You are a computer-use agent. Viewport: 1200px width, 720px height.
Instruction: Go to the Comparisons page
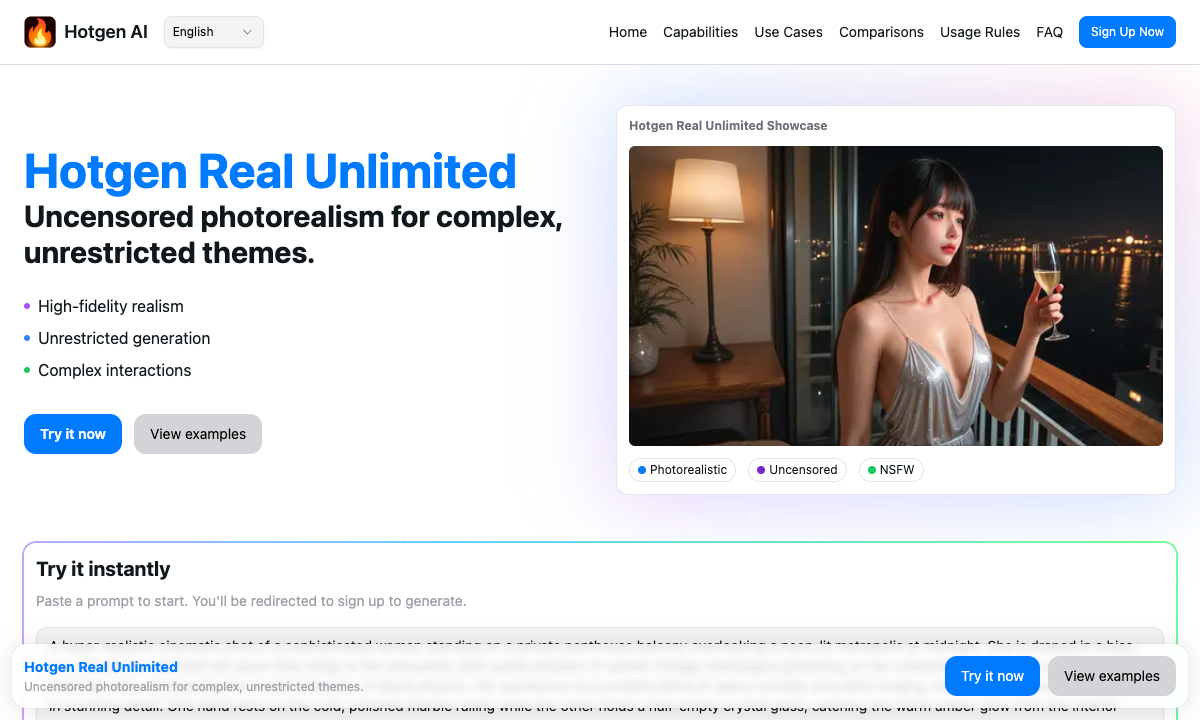coord(881,32)
